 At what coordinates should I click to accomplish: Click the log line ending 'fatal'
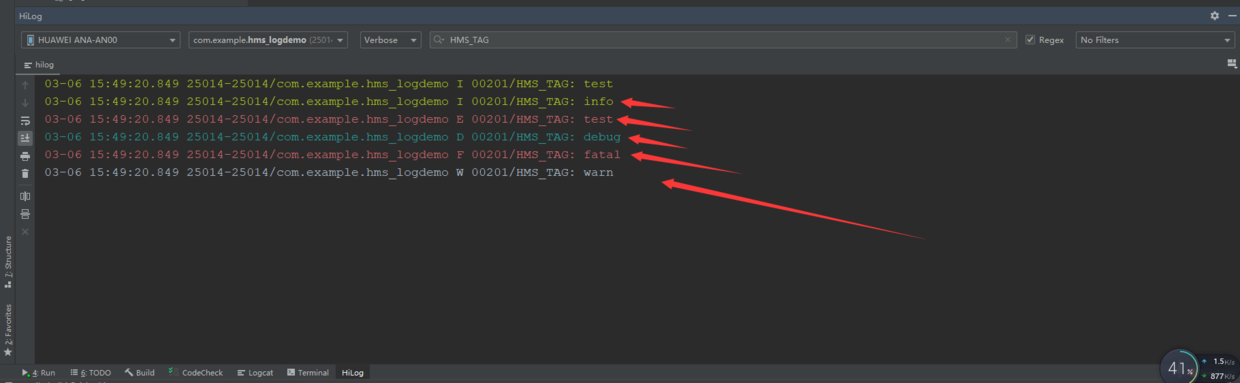click(332, 155)
